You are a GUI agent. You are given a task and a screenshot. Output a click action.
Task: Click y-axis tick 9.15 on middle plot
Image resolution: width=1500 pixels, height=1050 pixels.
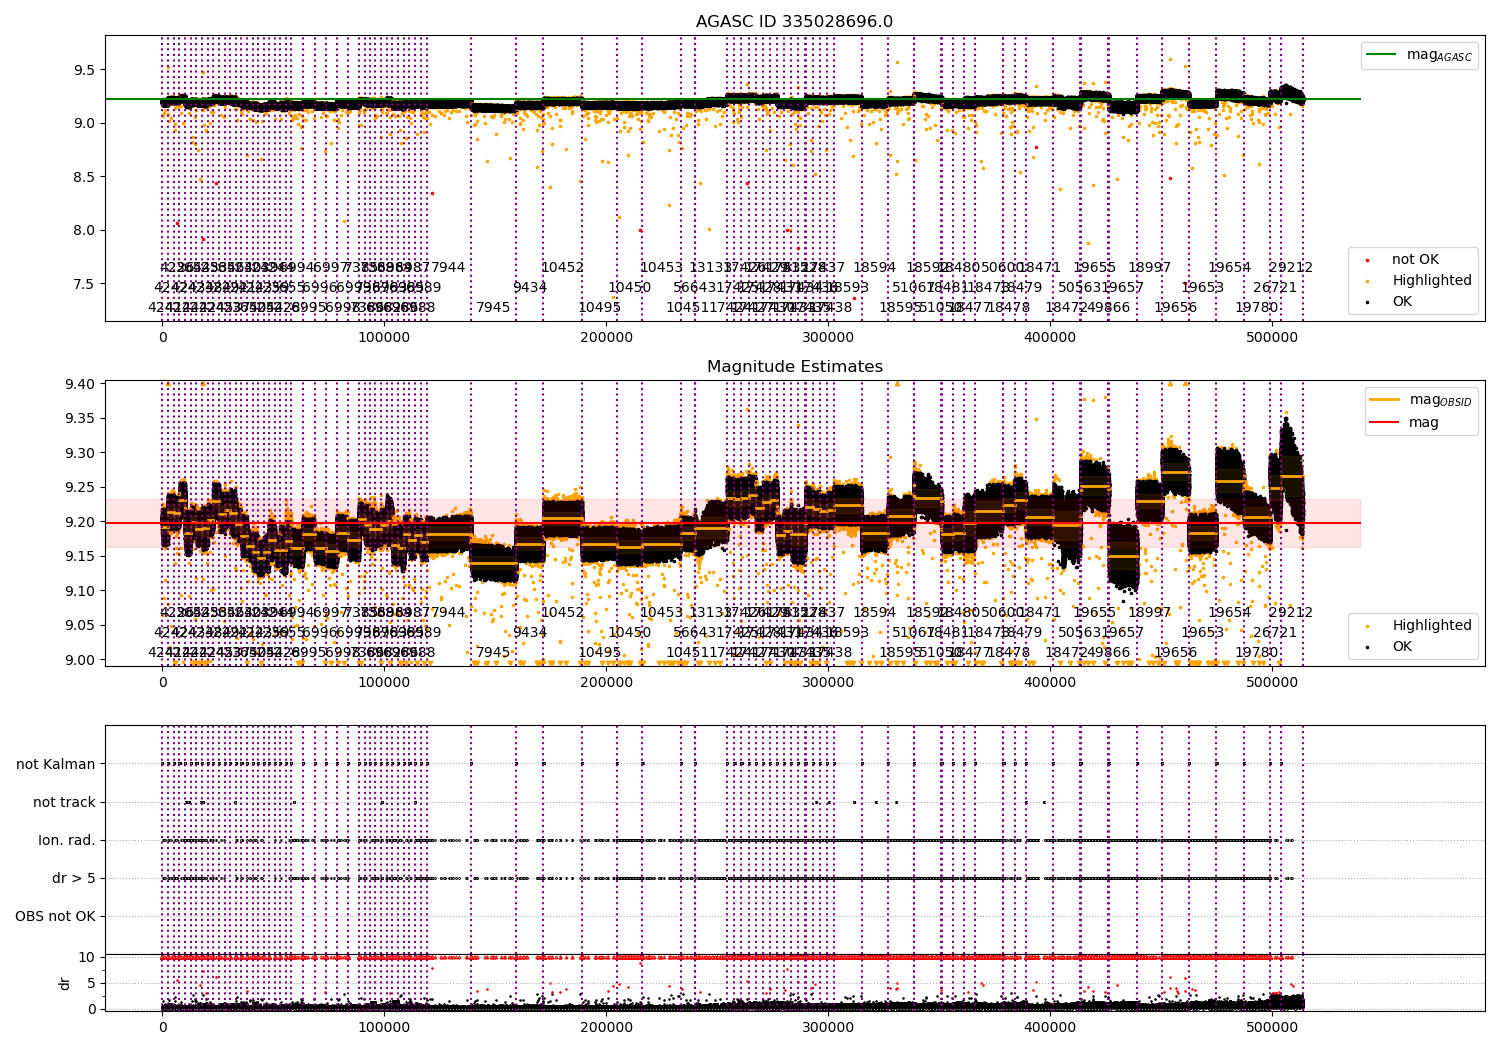pos(79,556)
